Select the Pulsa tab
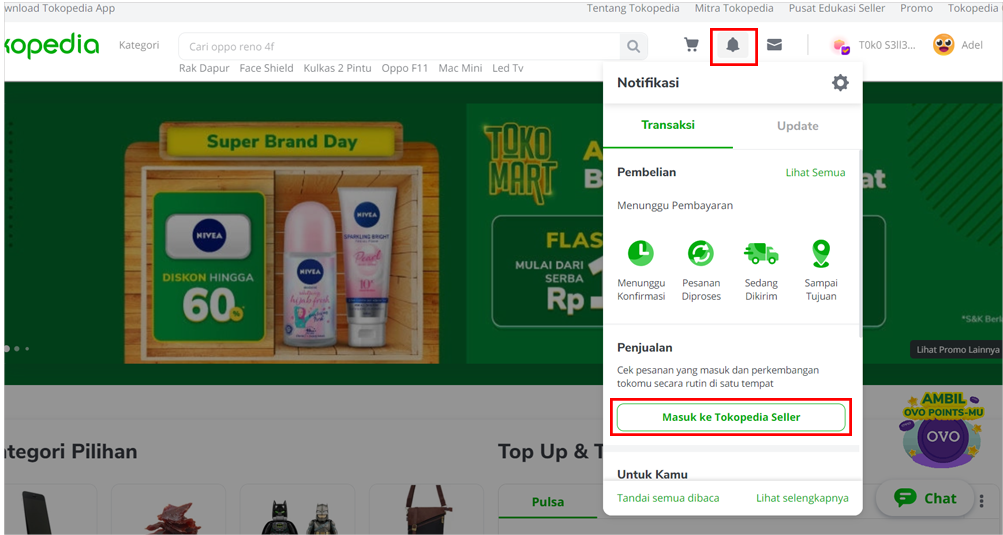The image size is (1003, 535). click(x=548, y=502)
